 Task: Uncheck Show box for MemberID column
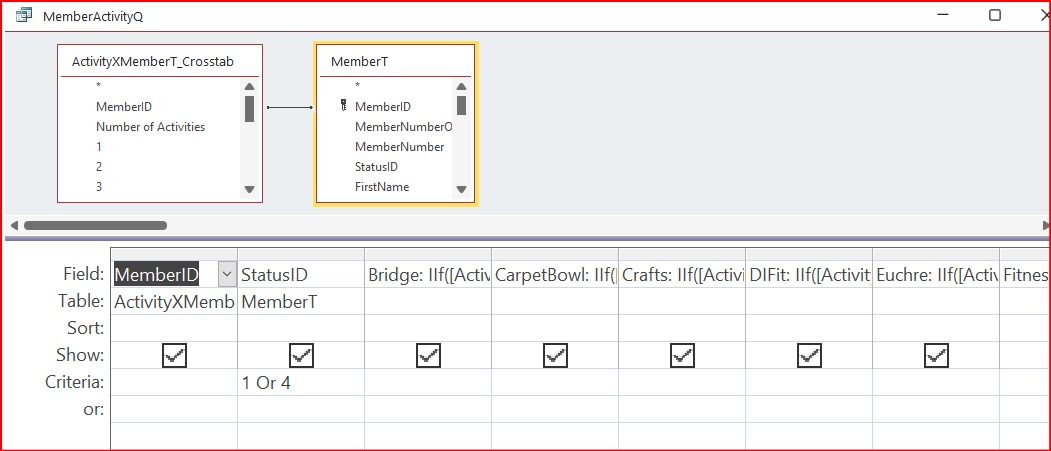tap(174, 355)
